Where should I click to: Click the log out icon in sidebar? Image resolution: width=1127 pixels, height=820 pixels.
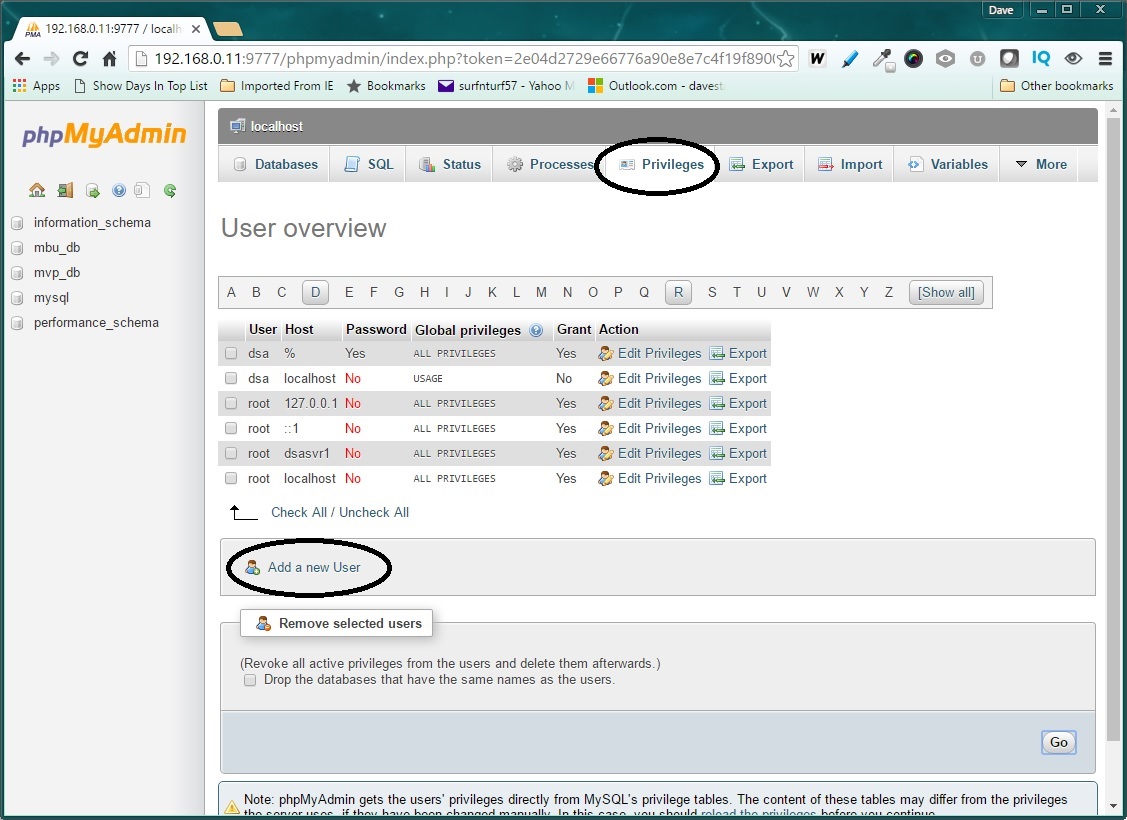(x=65, y=190)
